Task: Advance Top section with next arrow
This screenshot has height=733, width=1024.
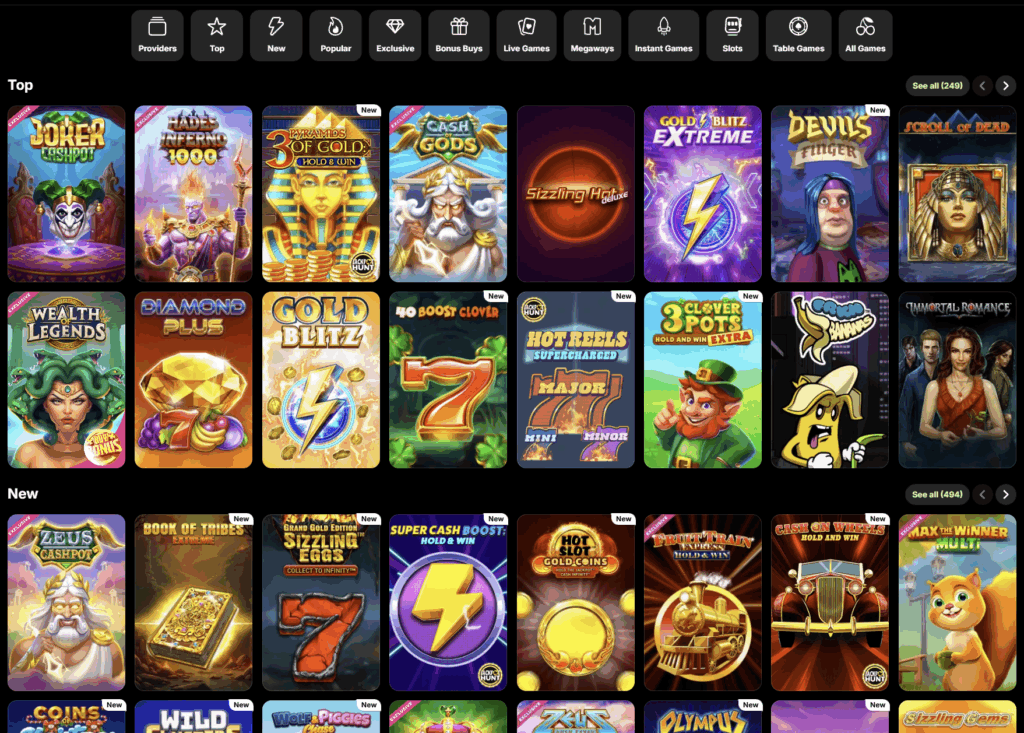Action: [x=1006, y=86]
